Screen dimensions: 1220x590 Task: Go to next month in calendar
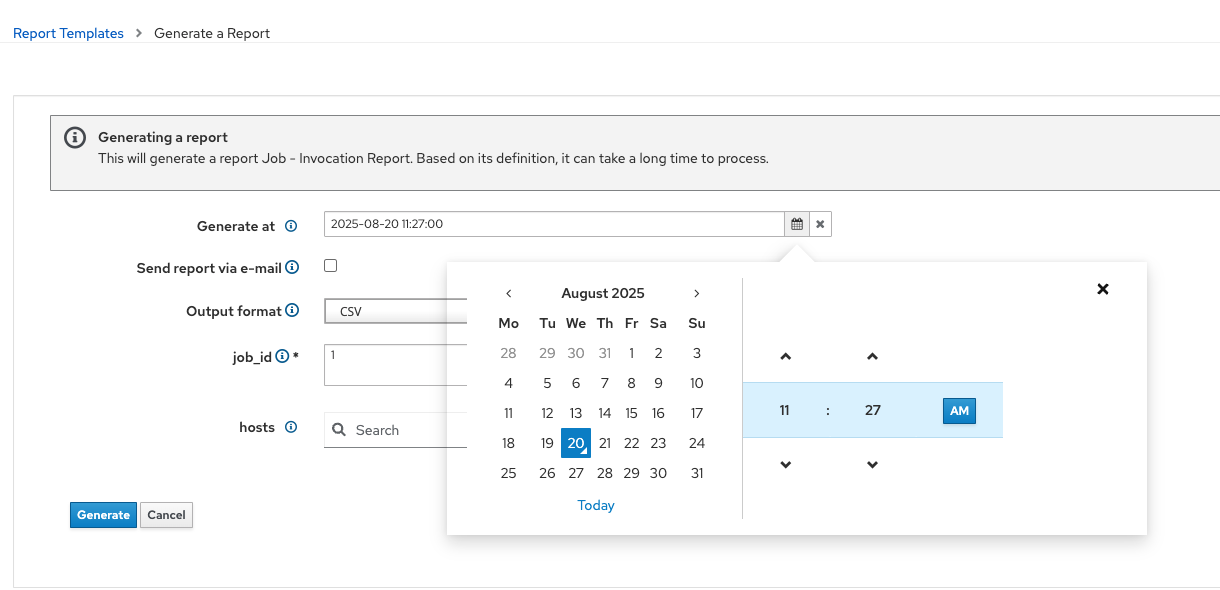pyautogui.click(x=696, y=293)
